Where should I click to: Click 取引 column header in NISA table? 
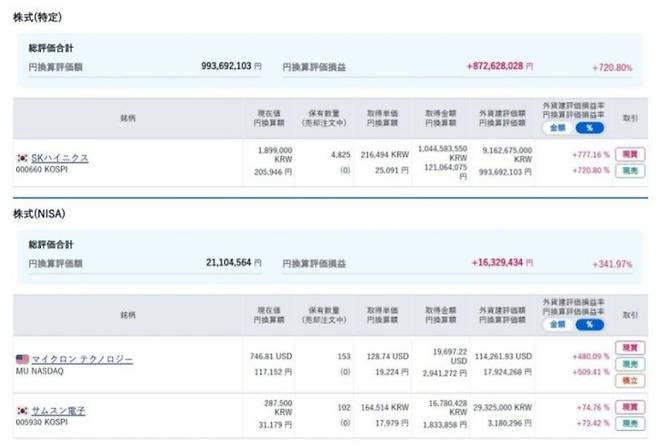(x=630, y=315)
